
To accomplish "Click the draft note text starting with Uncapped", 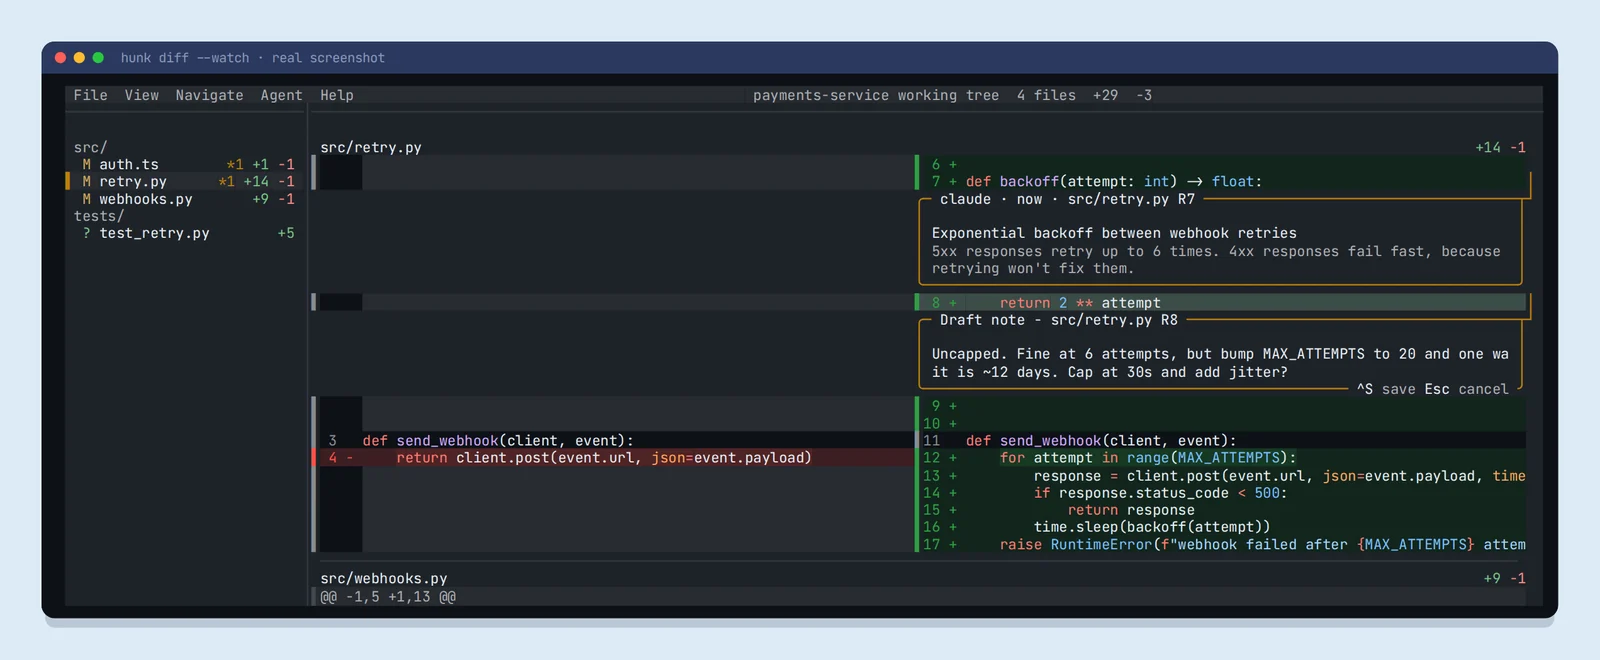I will tap(1220, 363).
